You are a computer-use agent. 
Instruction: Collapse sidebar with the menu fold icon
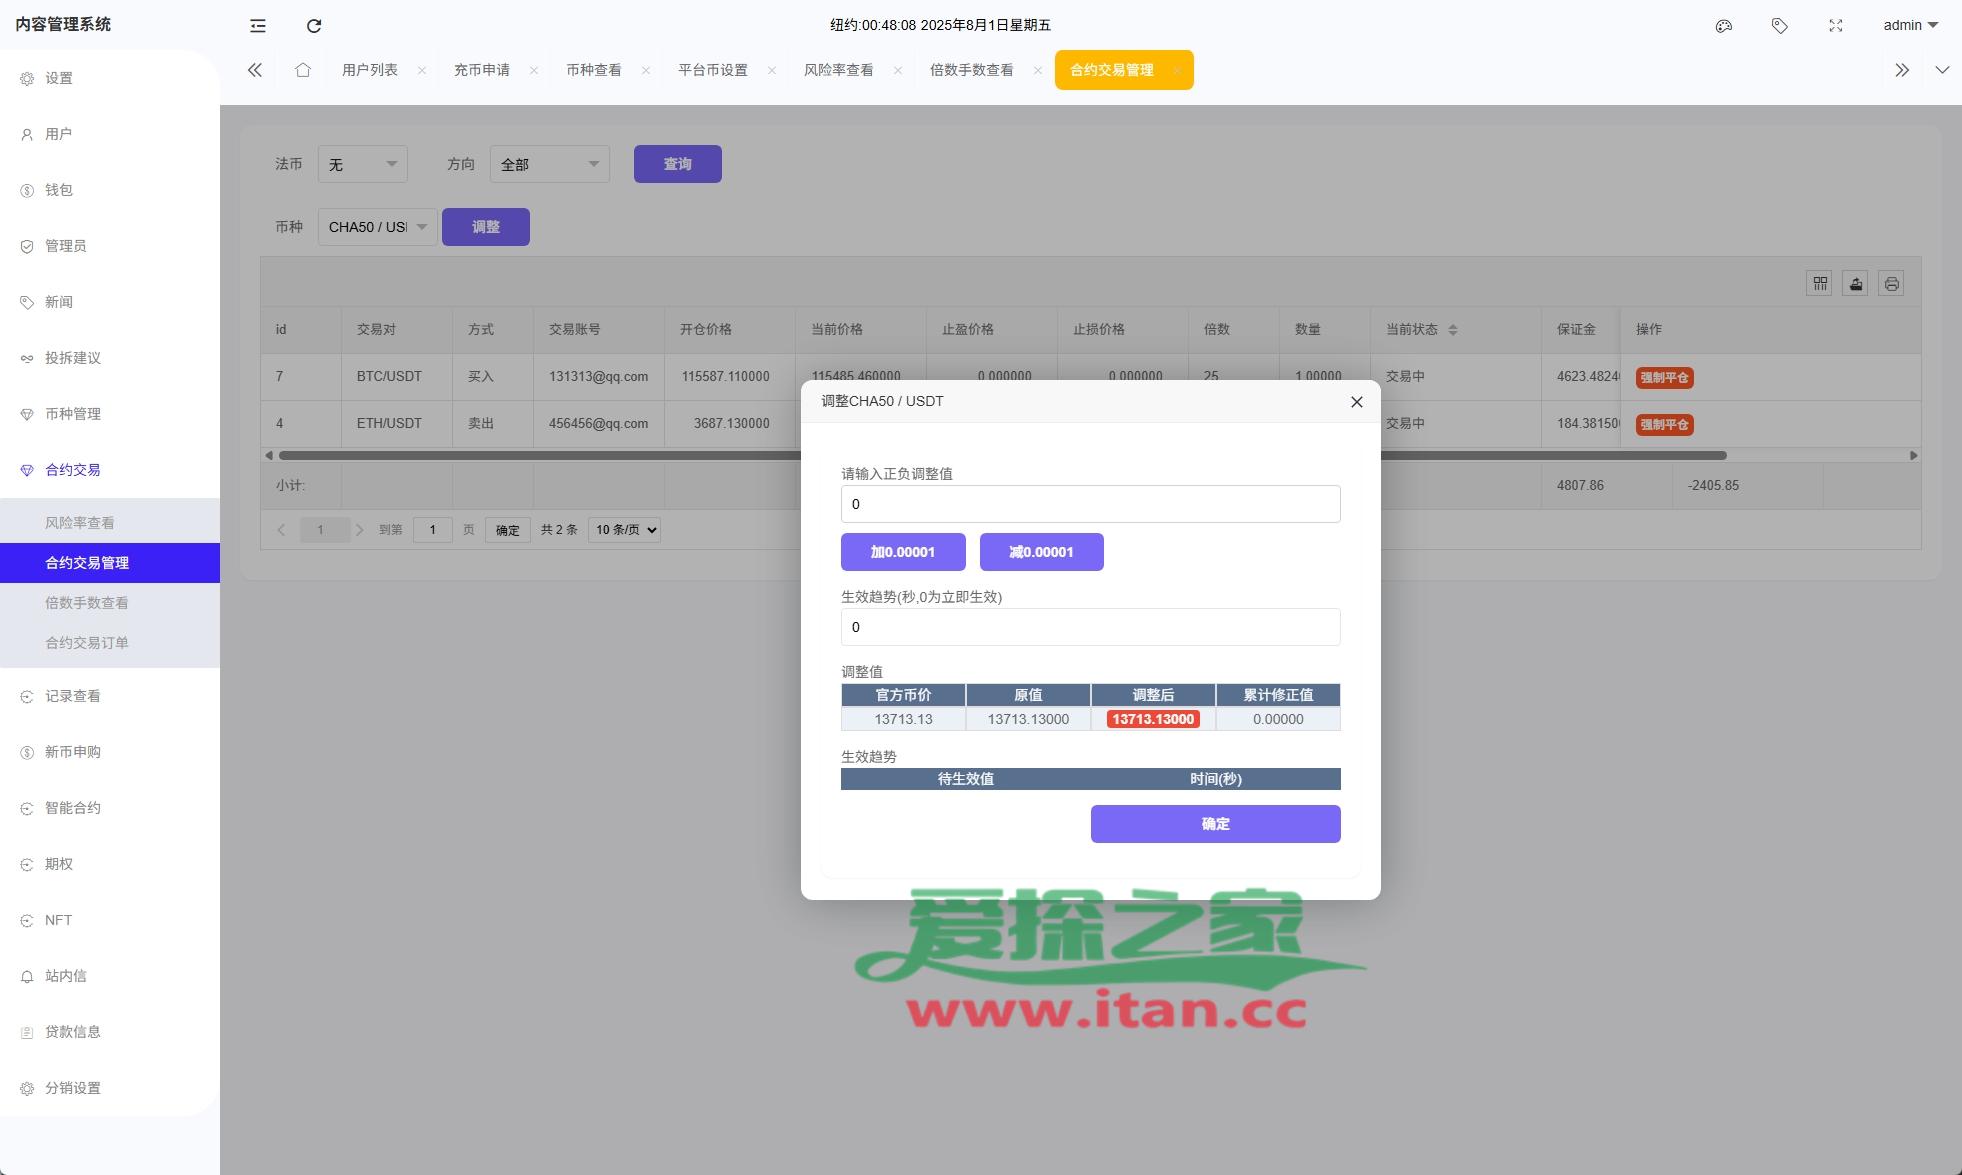click(258, 26)
